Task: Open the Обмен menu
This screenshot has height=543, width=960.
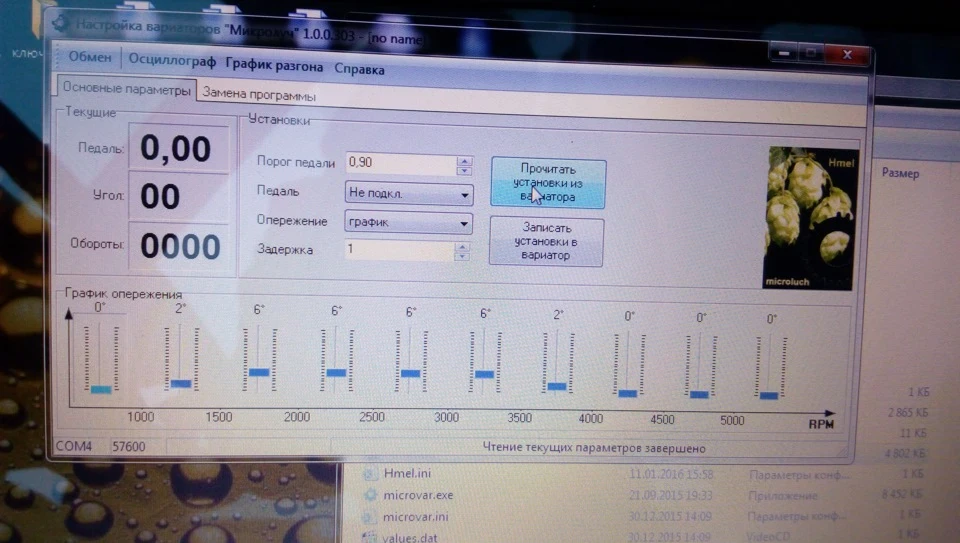Action: [x=90, y=57]
